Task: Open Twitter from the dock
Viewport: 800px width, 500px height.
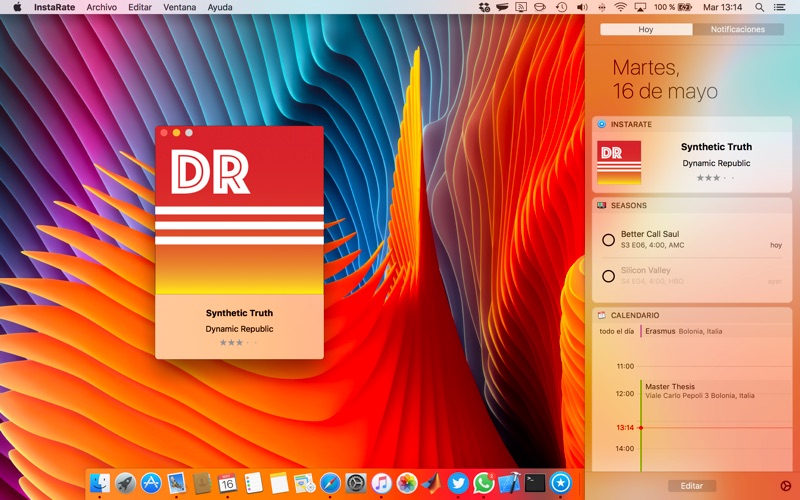Action: (458, 484)
